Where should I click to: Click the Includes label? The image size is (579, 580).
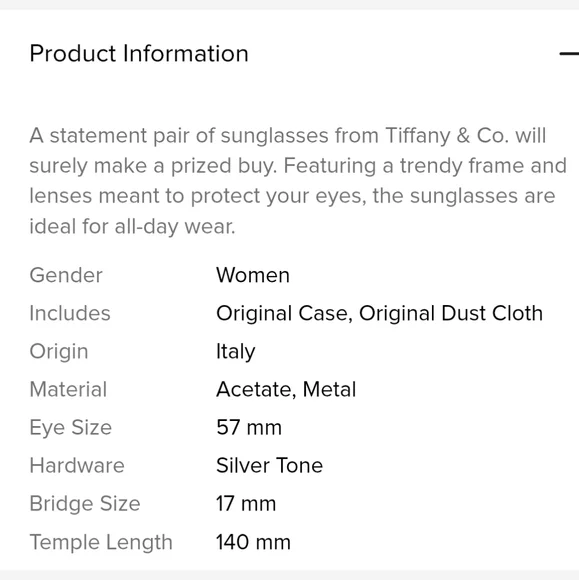point(70,313)
